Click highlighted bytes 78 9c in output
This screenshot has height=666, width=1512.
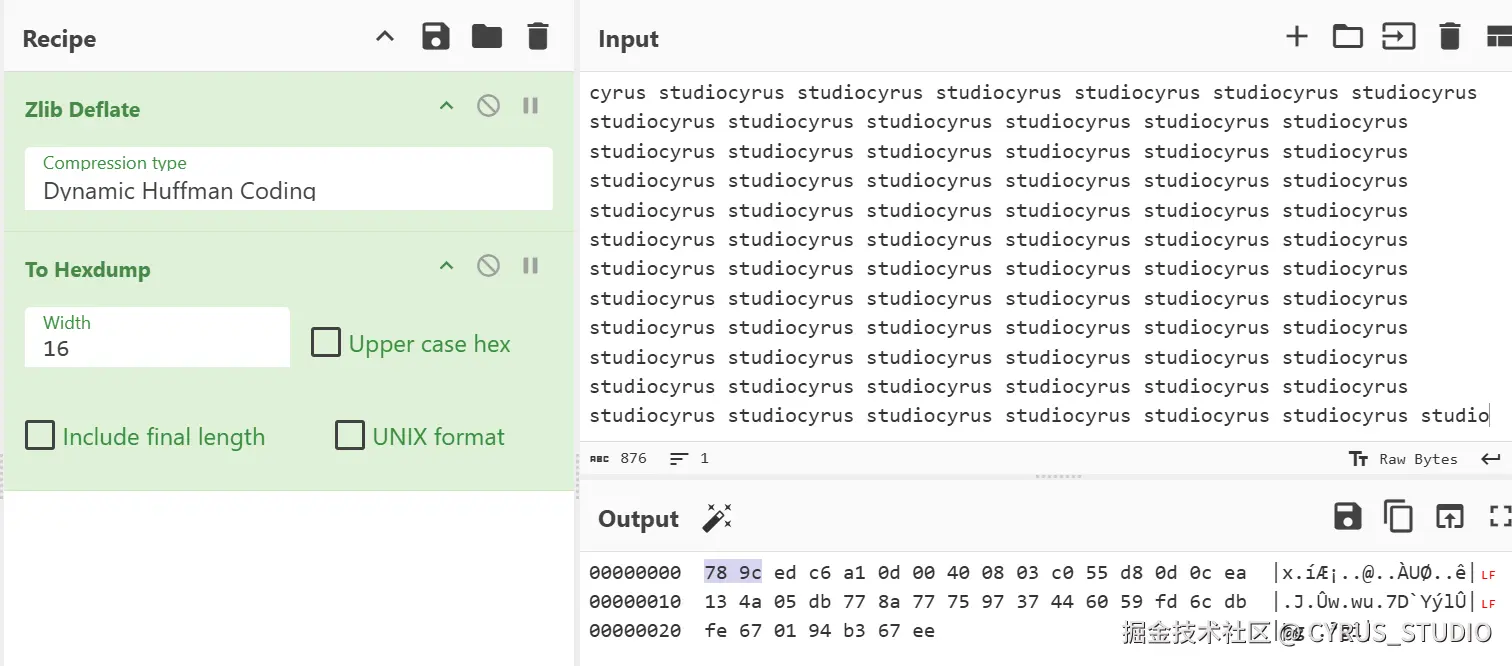tap(733, 572)
